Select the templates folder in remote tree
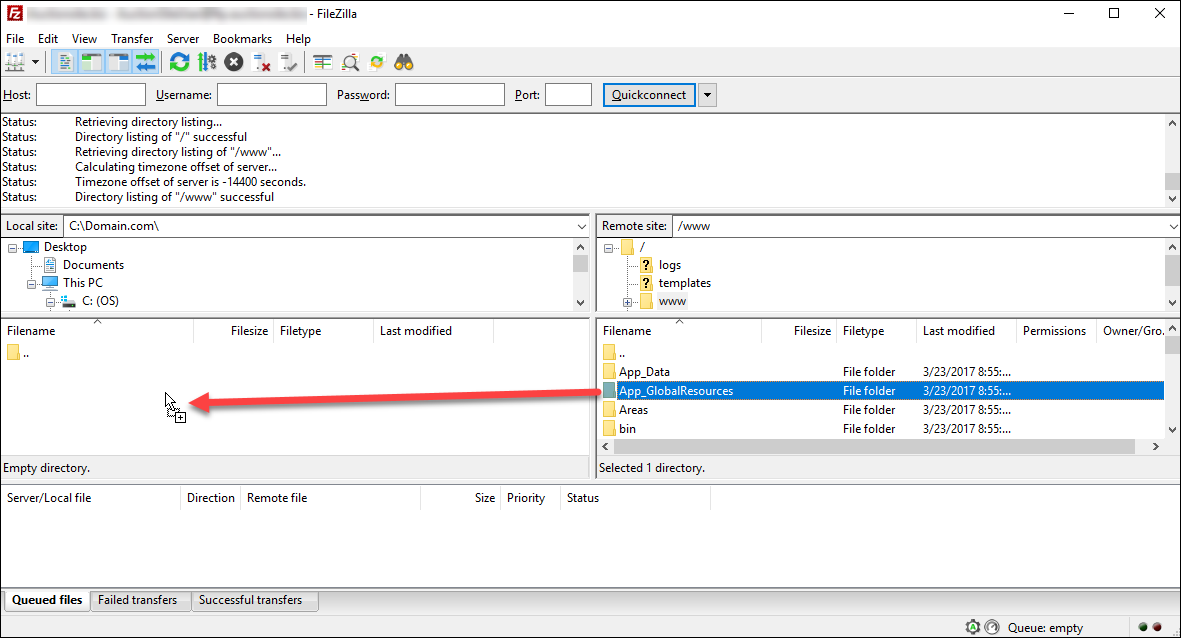Image resolution: width=1181 pixels, height=638 pixels. point(685,283)
